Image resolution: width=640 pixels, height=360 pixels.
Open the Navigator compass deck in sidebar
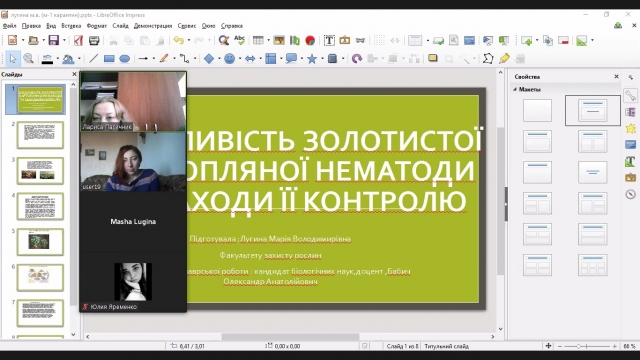click(x=630, y=194)
